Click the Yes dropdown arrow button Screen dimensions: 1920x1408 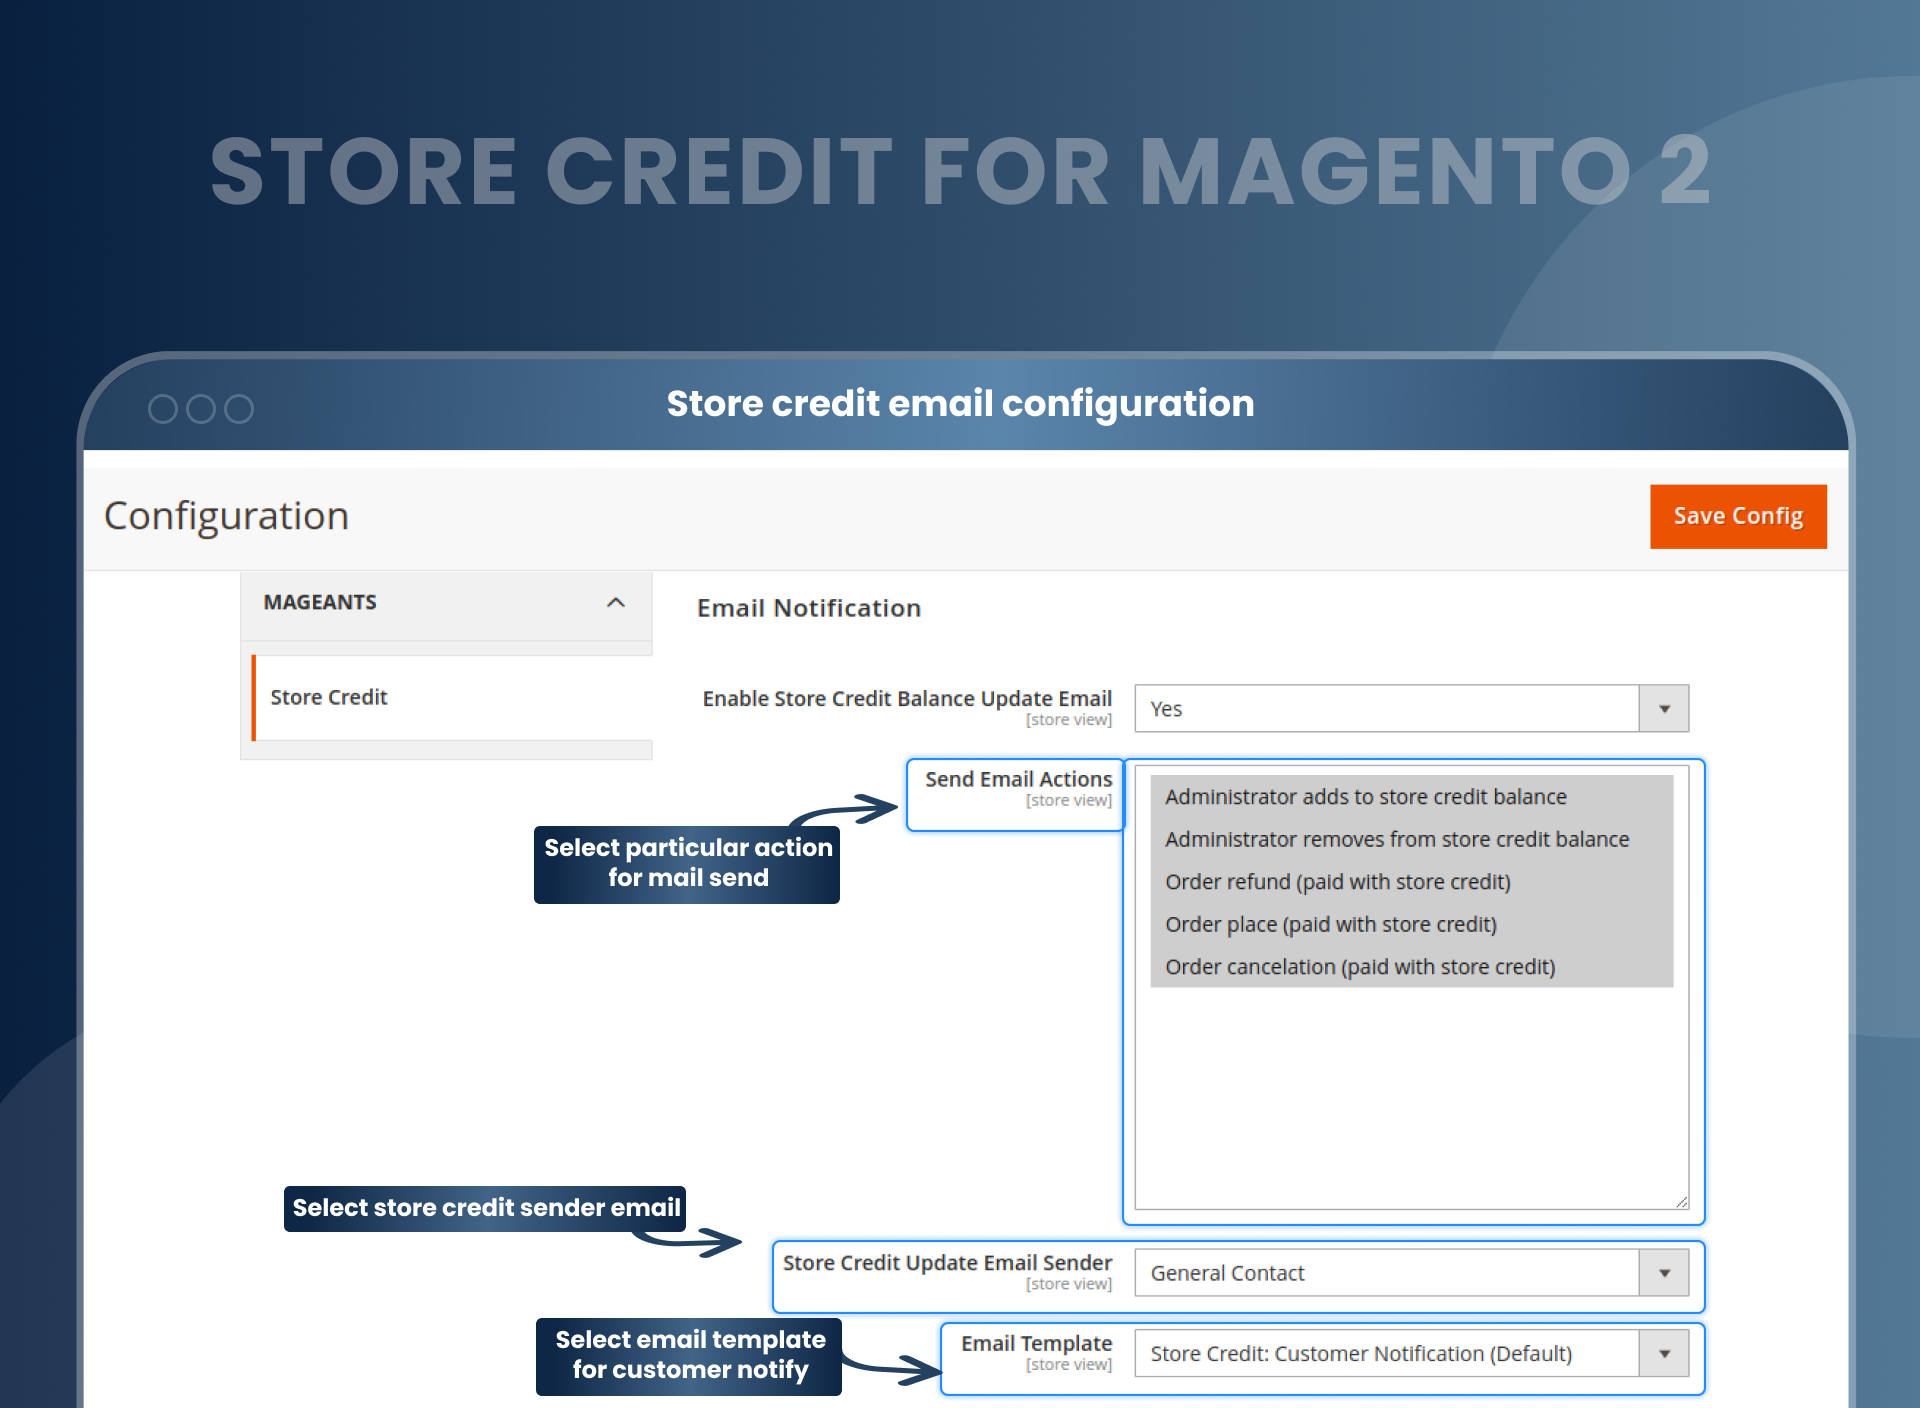pyautogui.click(x=1664, y=708)
